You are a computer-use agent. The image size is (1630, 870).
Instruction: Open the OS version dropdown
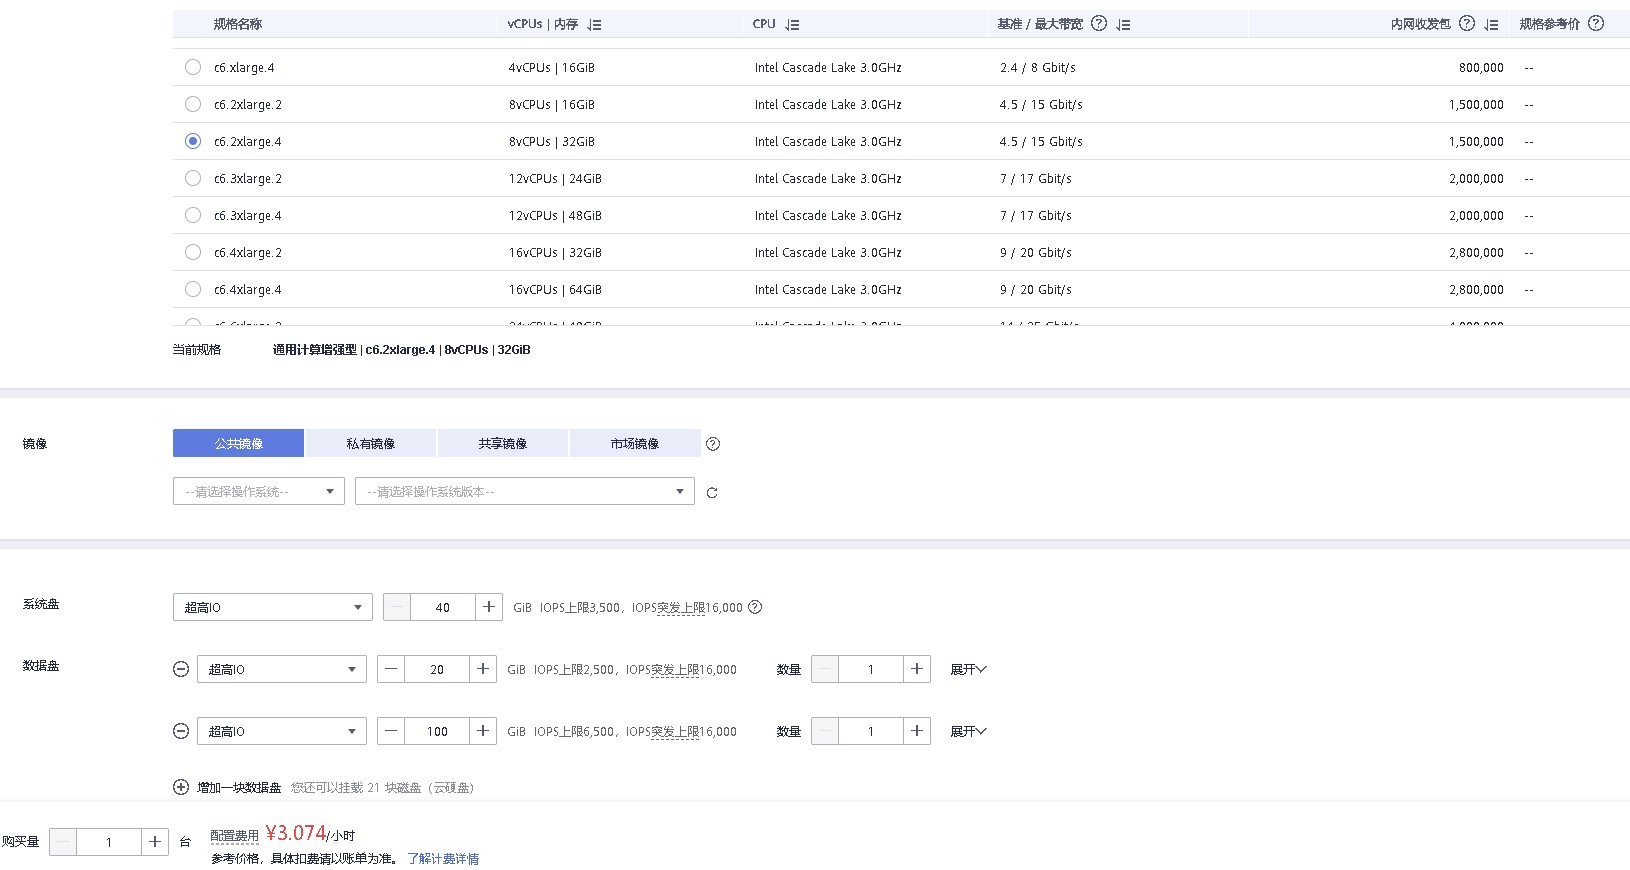[525, 491]
